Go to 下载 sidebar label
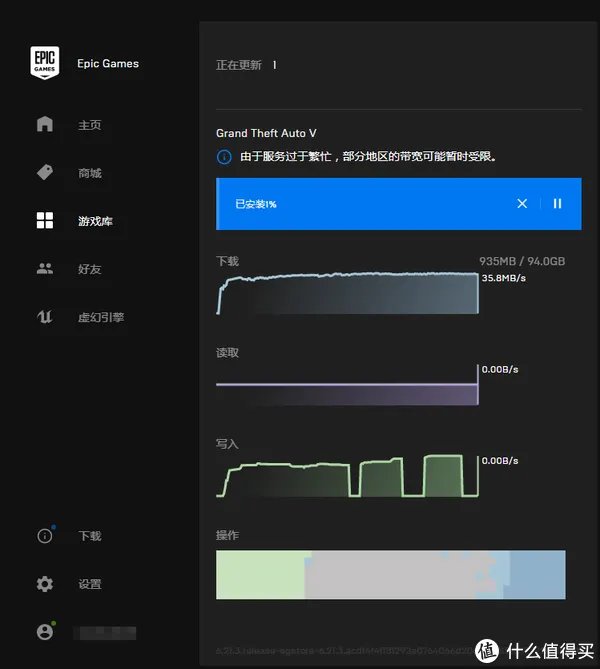Screen dimensions: 600x669 pyautogui.click(x=90, y=536)
